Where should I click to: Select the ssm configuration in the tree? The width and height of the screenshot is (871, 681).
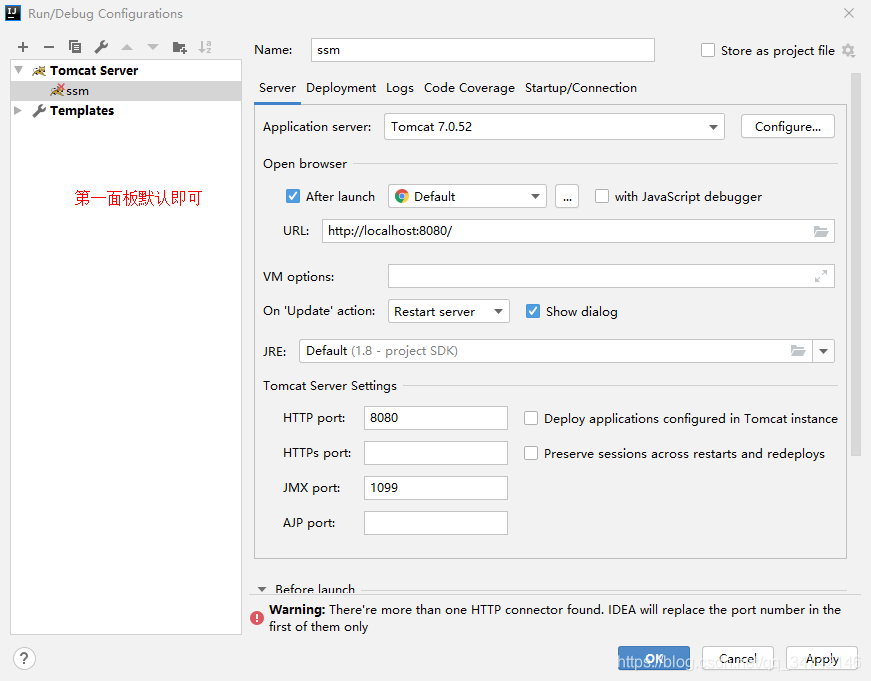point(126,91)
